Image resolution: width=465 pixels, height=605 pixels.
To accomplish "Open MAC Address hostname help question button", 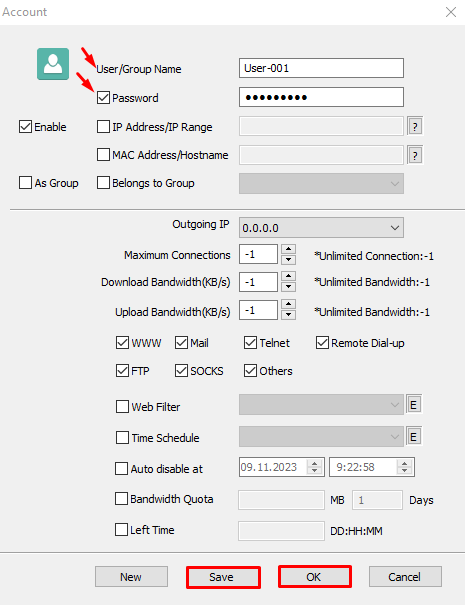I will click(415, 155).
